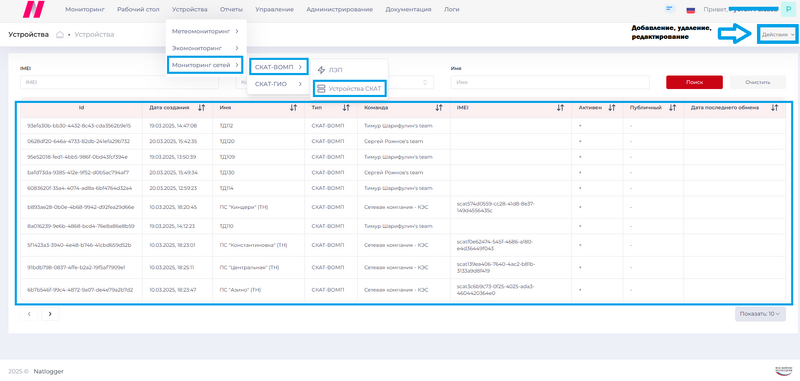
Task: Open the Администрирование menu
Action: (339, 9)
